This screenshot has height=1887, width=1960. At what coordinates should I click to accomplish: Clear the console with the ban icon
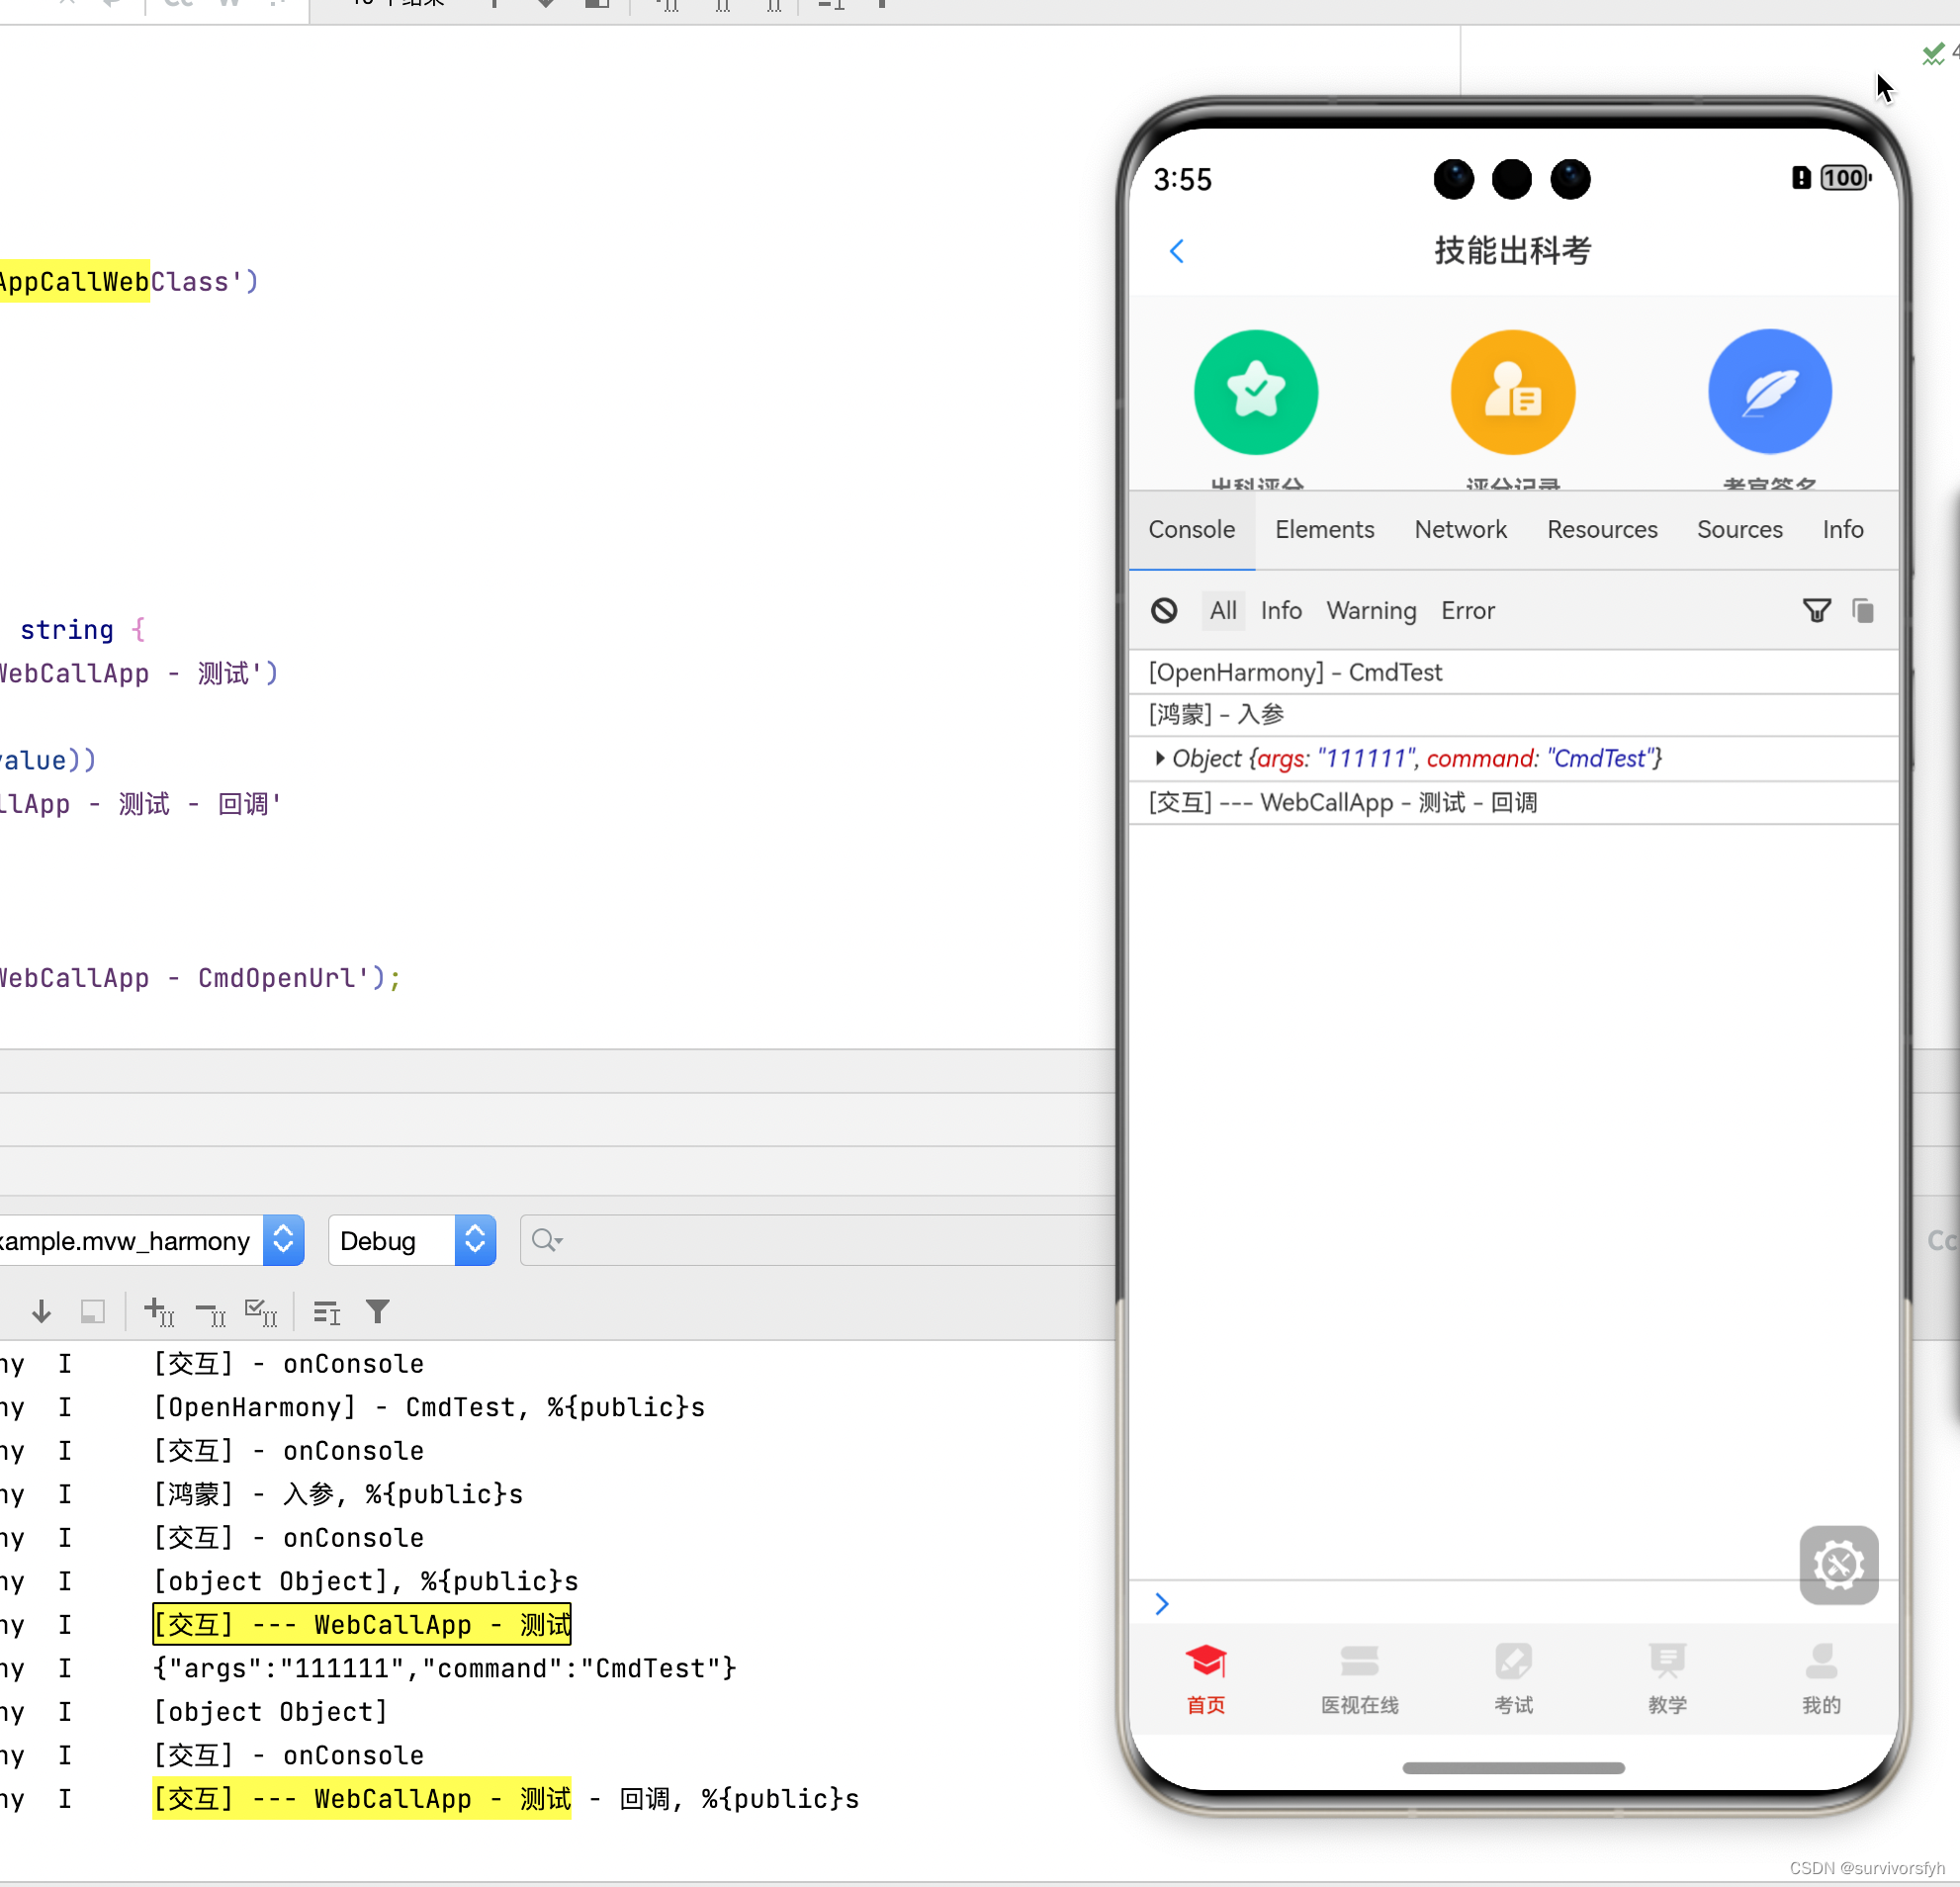point(1164,610)
